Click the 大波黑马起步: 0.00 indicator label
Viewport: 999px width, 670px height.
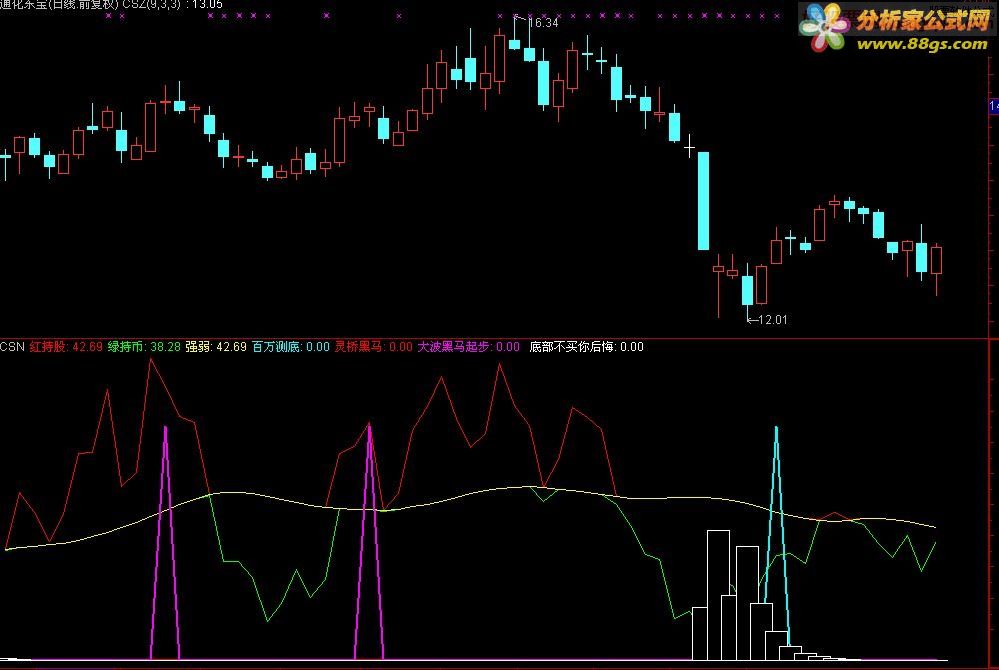468,347
